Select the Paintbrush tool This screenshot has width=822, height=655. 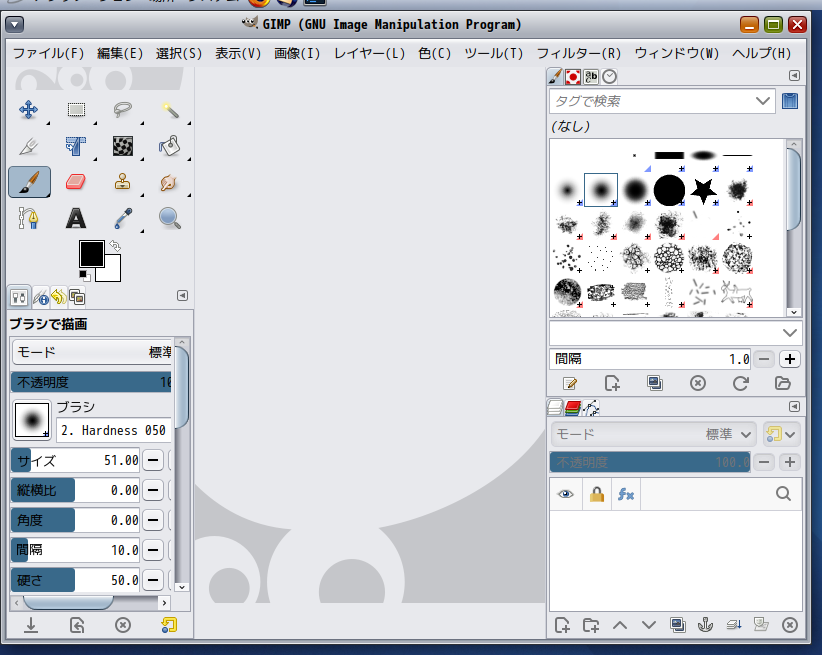29,182
